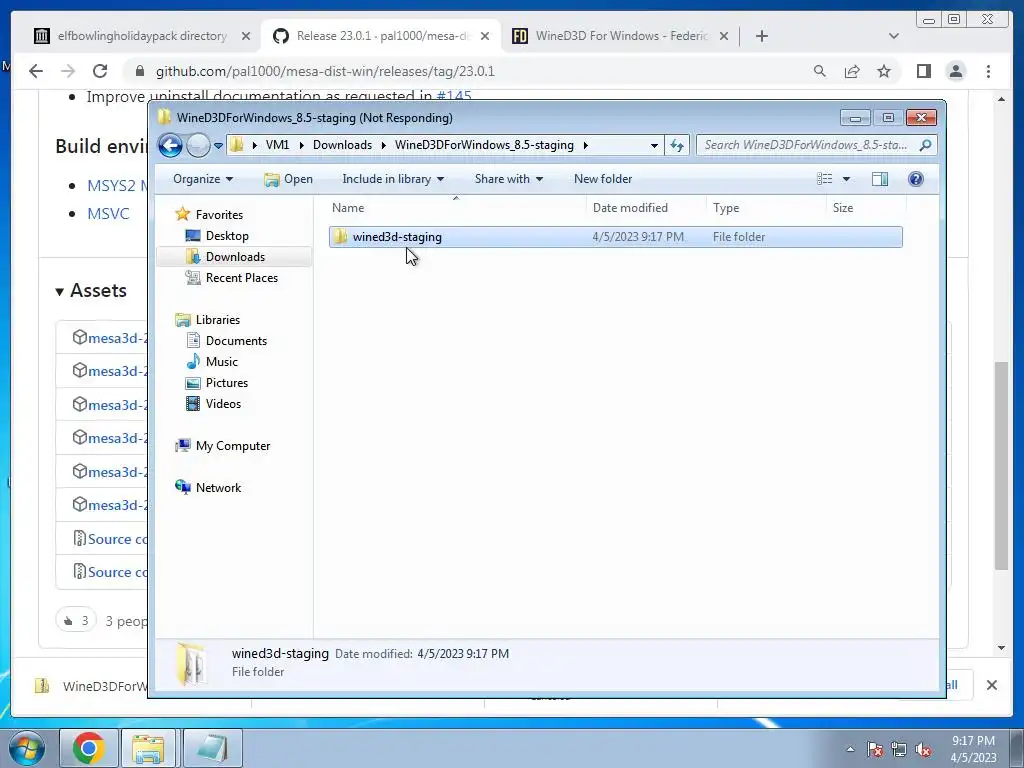1024x768 pixels.
Task: Click the volume tray icon
Action: pyautogui.click(x=923, y=750)
